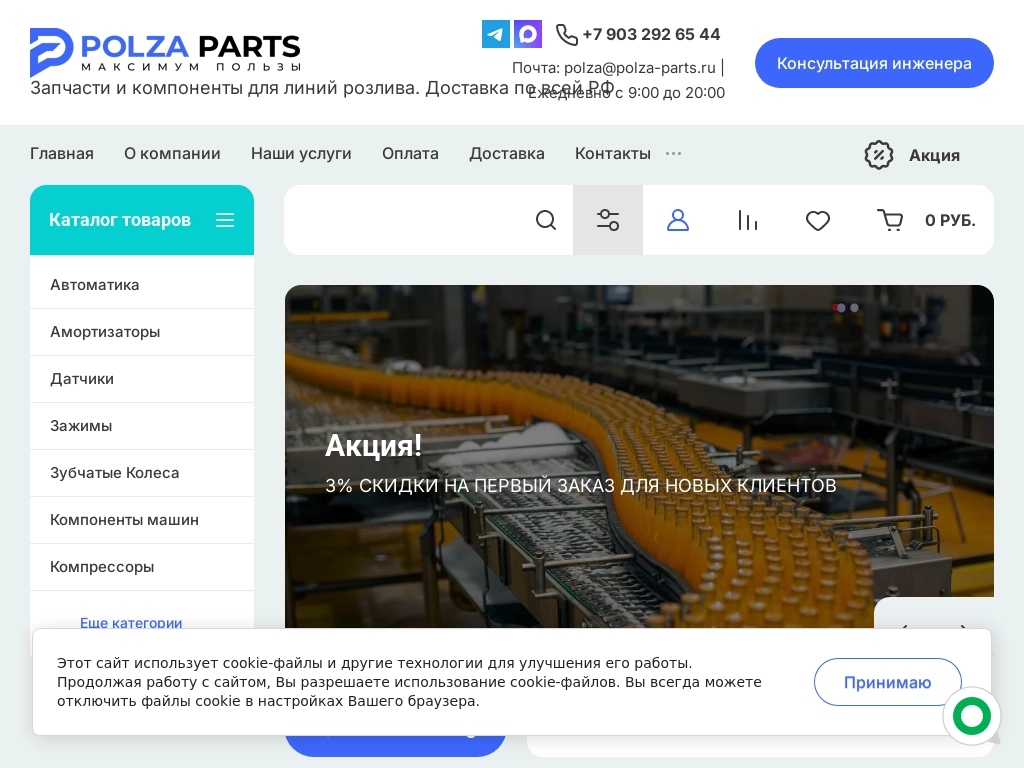This screenshot has height=768, width=1024.
Task: Open the favorites heart icon
Action: tap(818, 220)
